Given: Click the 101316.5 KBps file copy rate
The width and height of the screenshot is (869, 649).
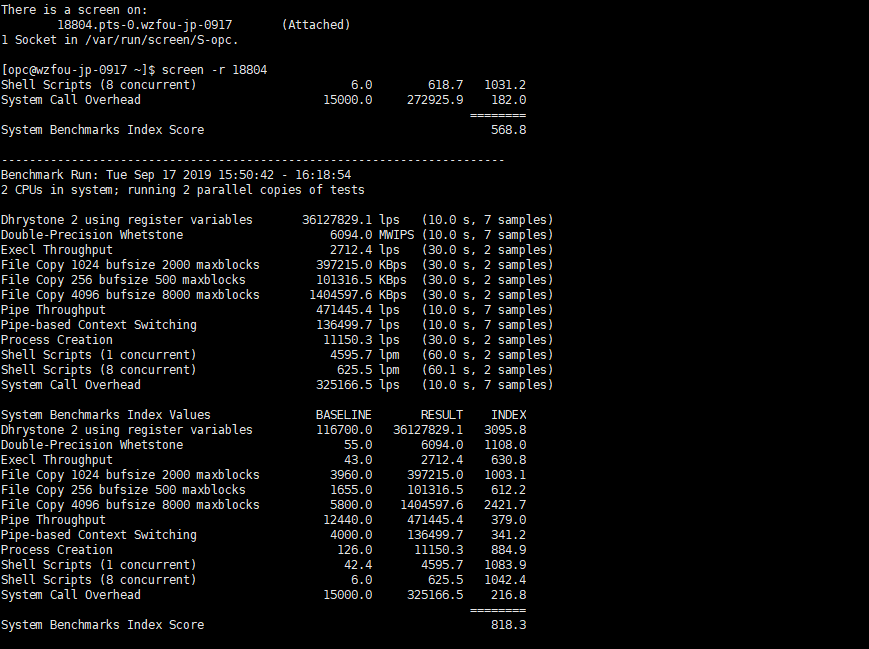Looking at the screenshot, I should point(361,279).
